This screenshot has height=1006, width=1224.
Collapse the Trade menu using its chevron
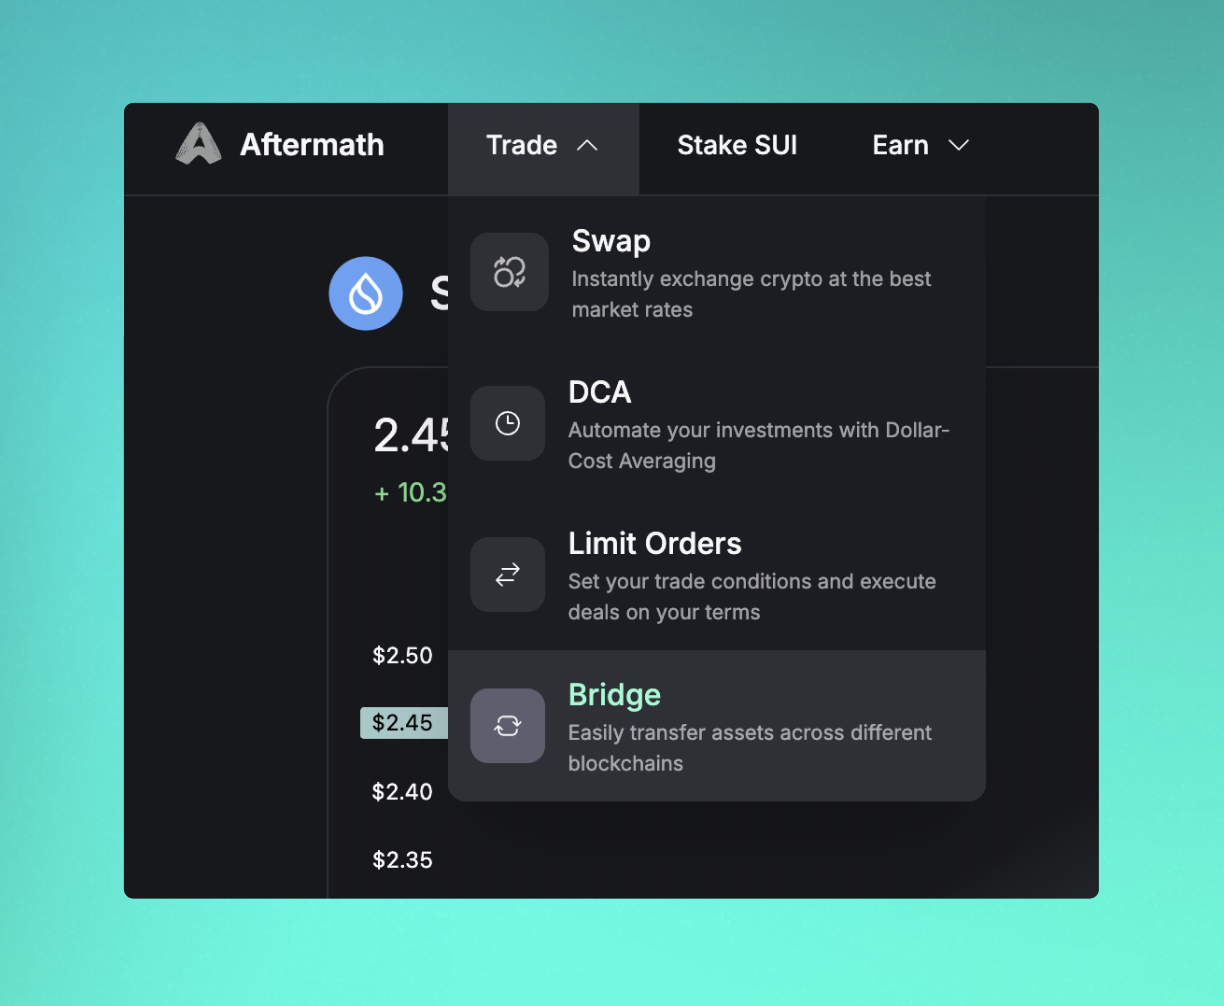(x=587, y=146)
